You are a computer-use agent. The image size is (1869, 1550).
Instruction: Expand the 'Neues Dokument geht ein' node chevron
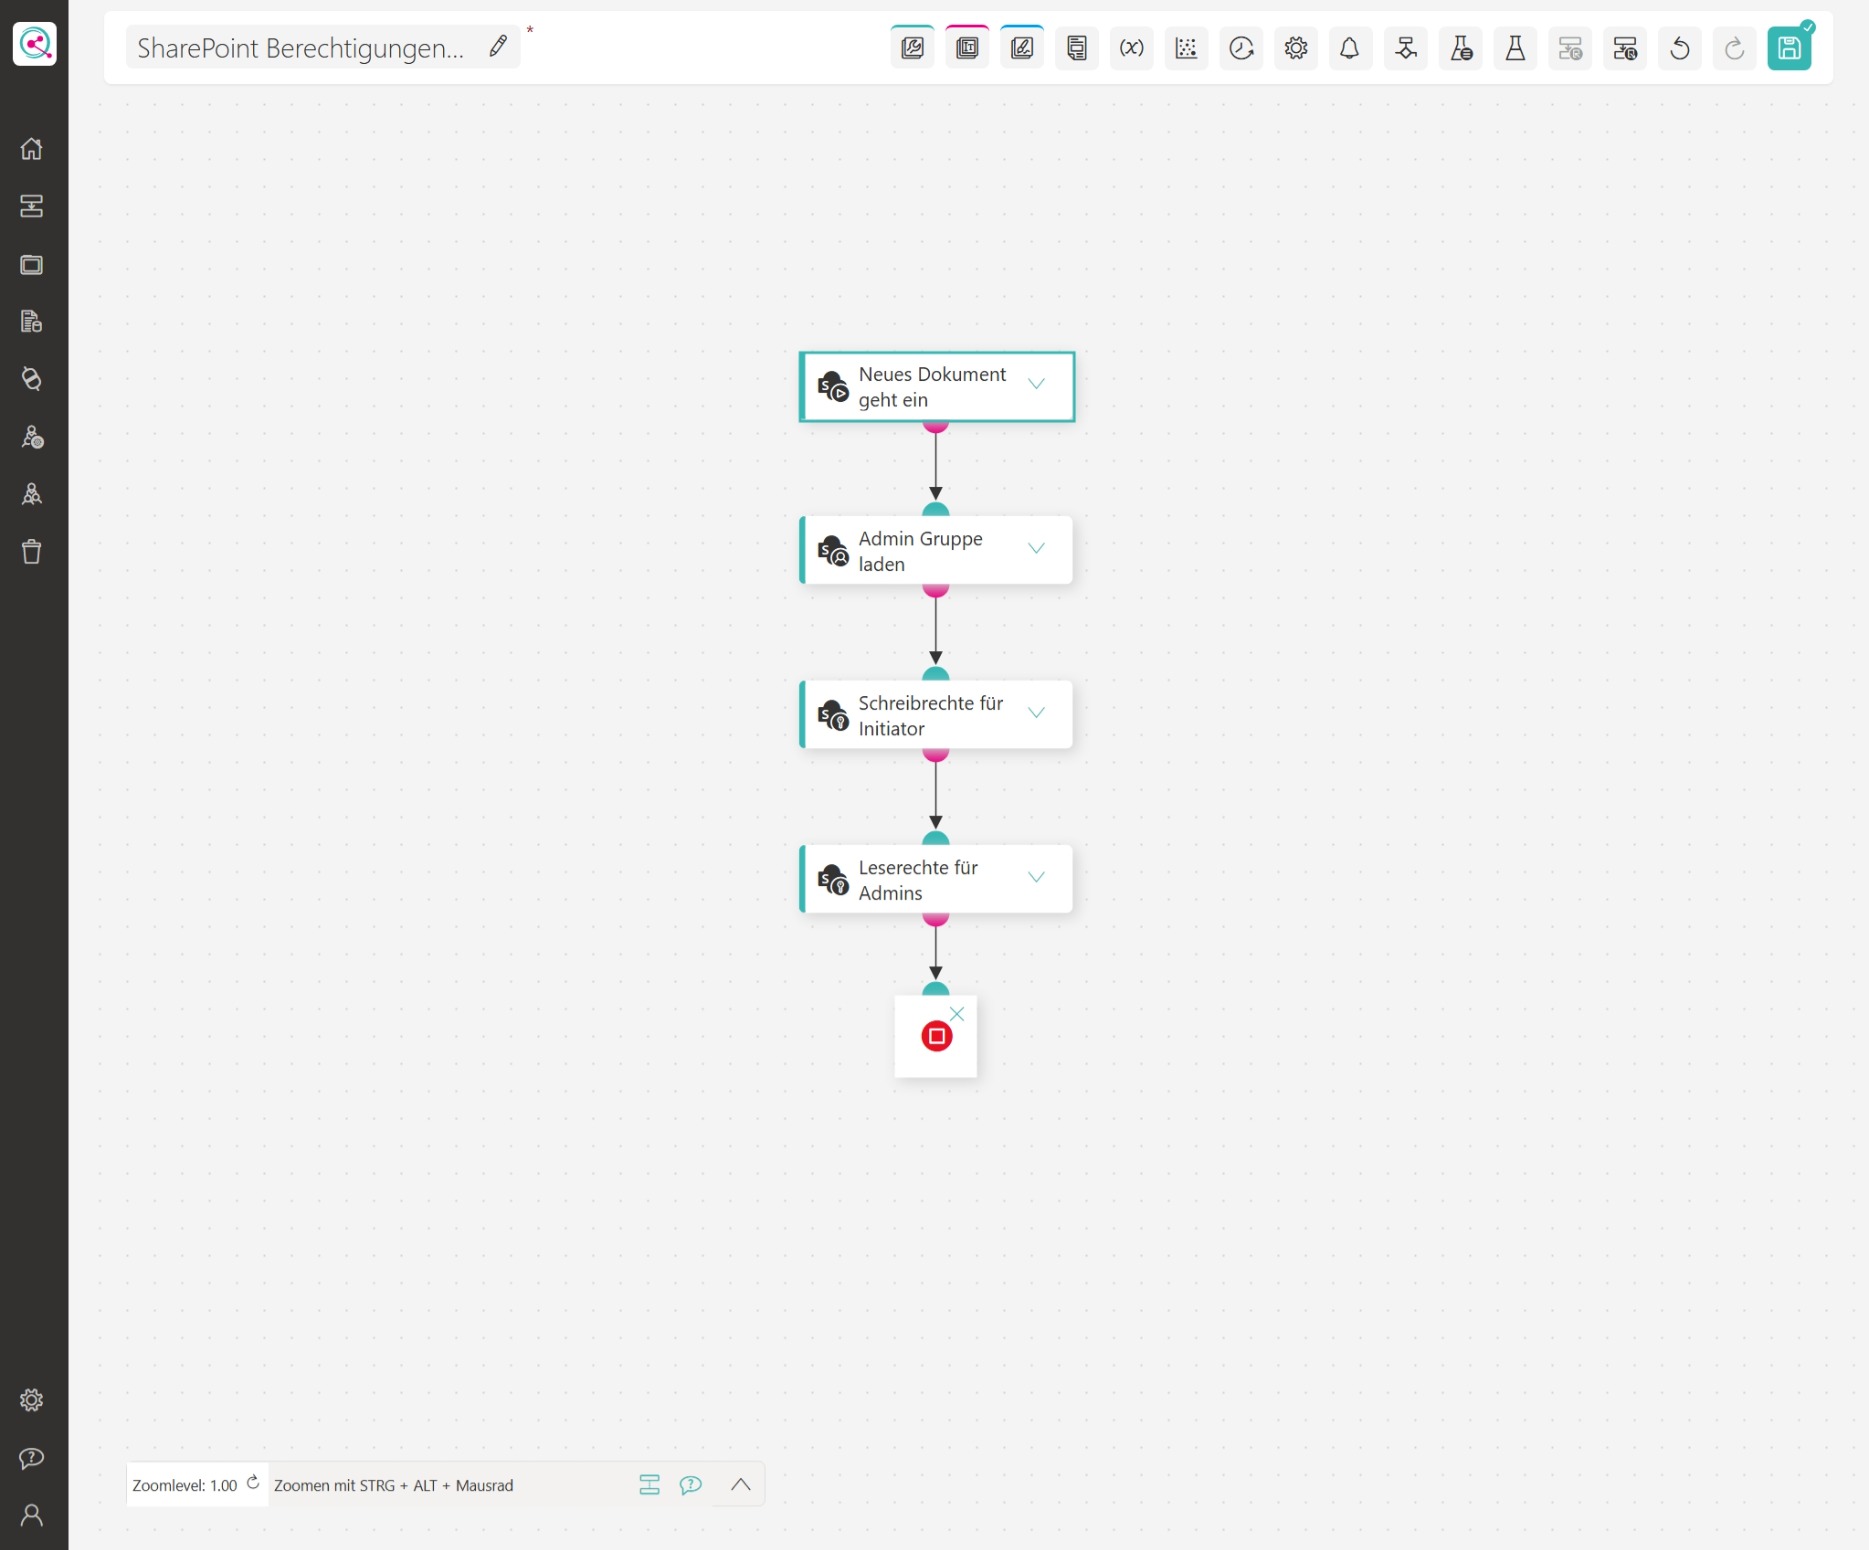[x=1036, y=384]
